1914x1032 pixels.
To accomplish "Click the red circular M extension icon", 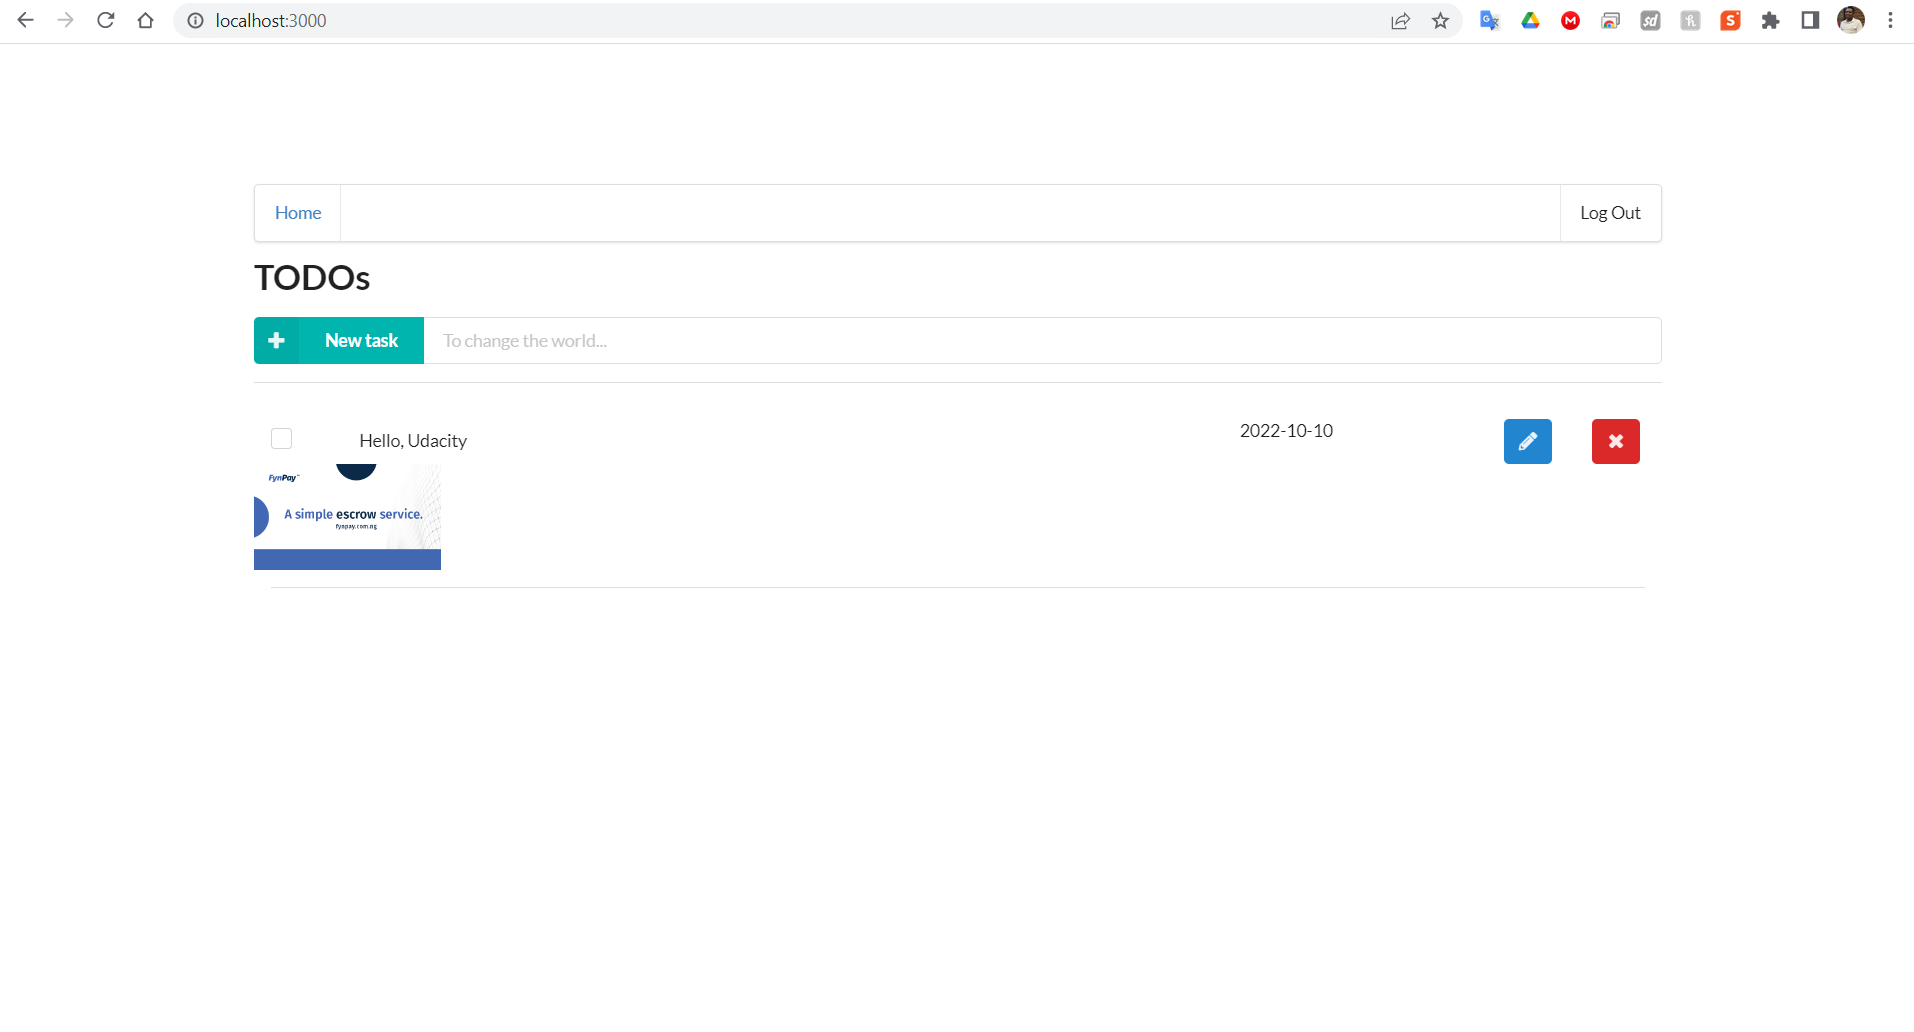I will [1570, 21].
